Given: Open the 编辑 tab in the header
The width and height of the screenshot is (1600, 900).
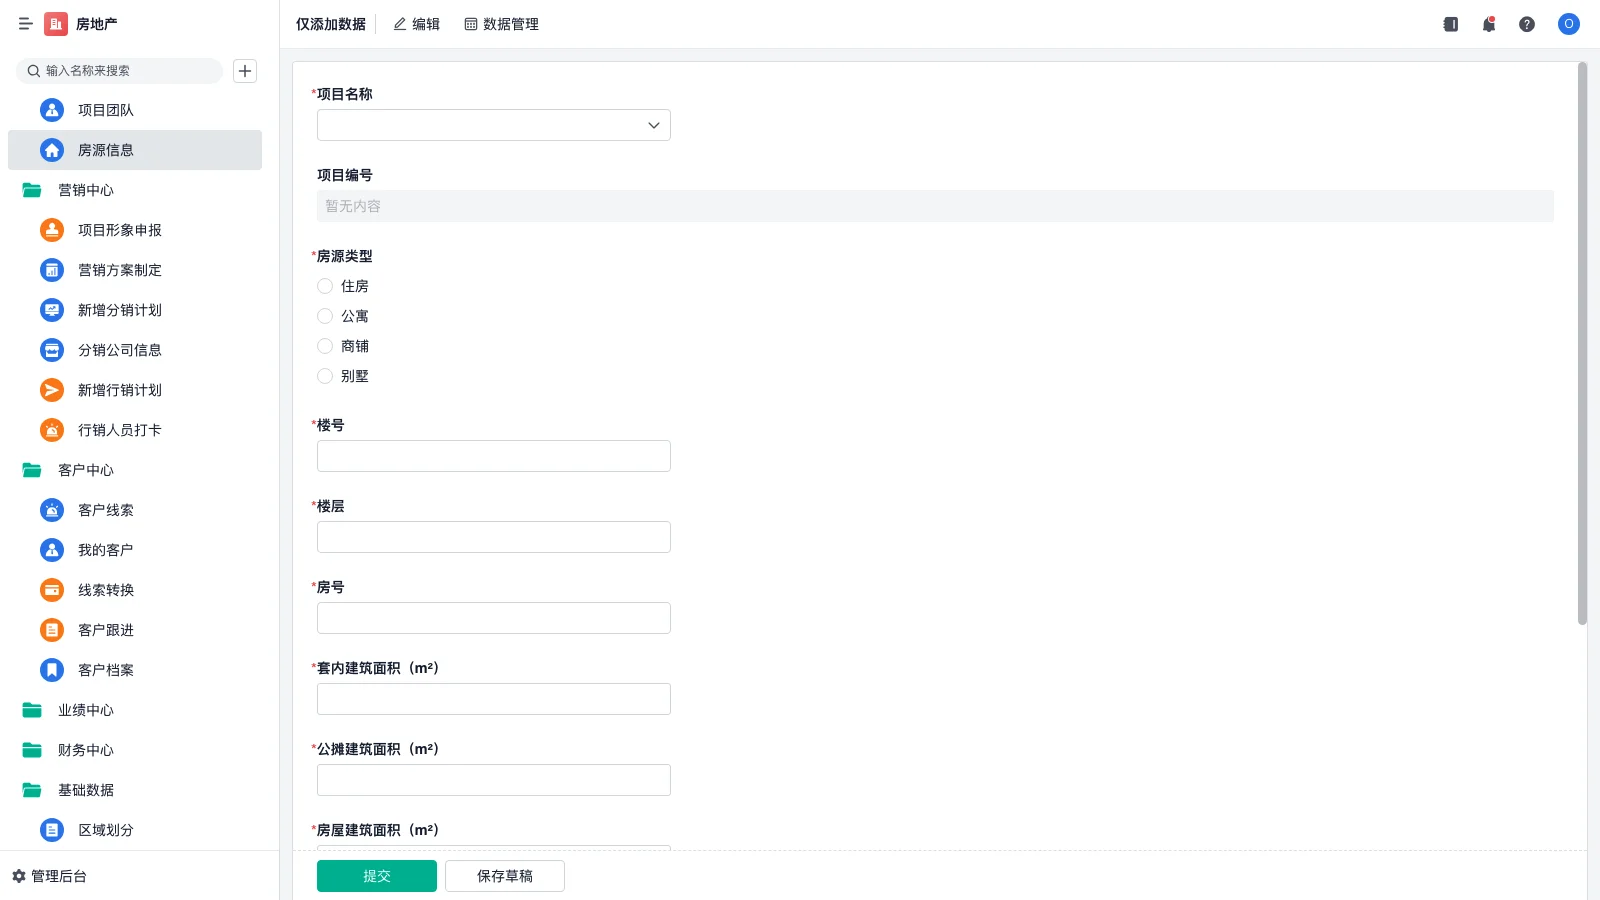Looking at the screenshot, I should coord(416,24).
